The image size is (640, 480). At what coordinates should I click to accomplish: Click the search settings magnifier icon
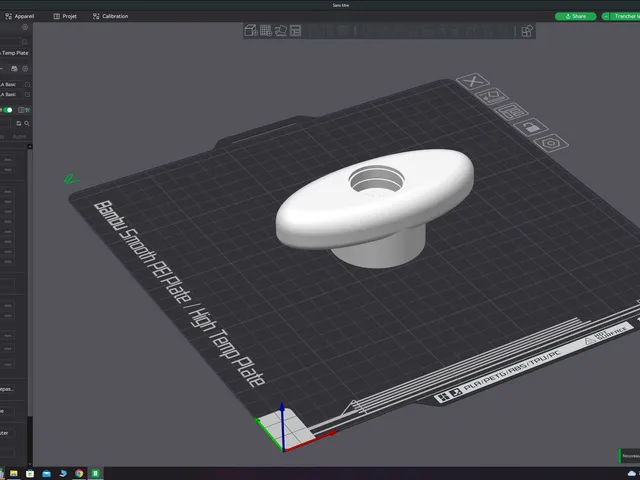(x=27, y=123)
